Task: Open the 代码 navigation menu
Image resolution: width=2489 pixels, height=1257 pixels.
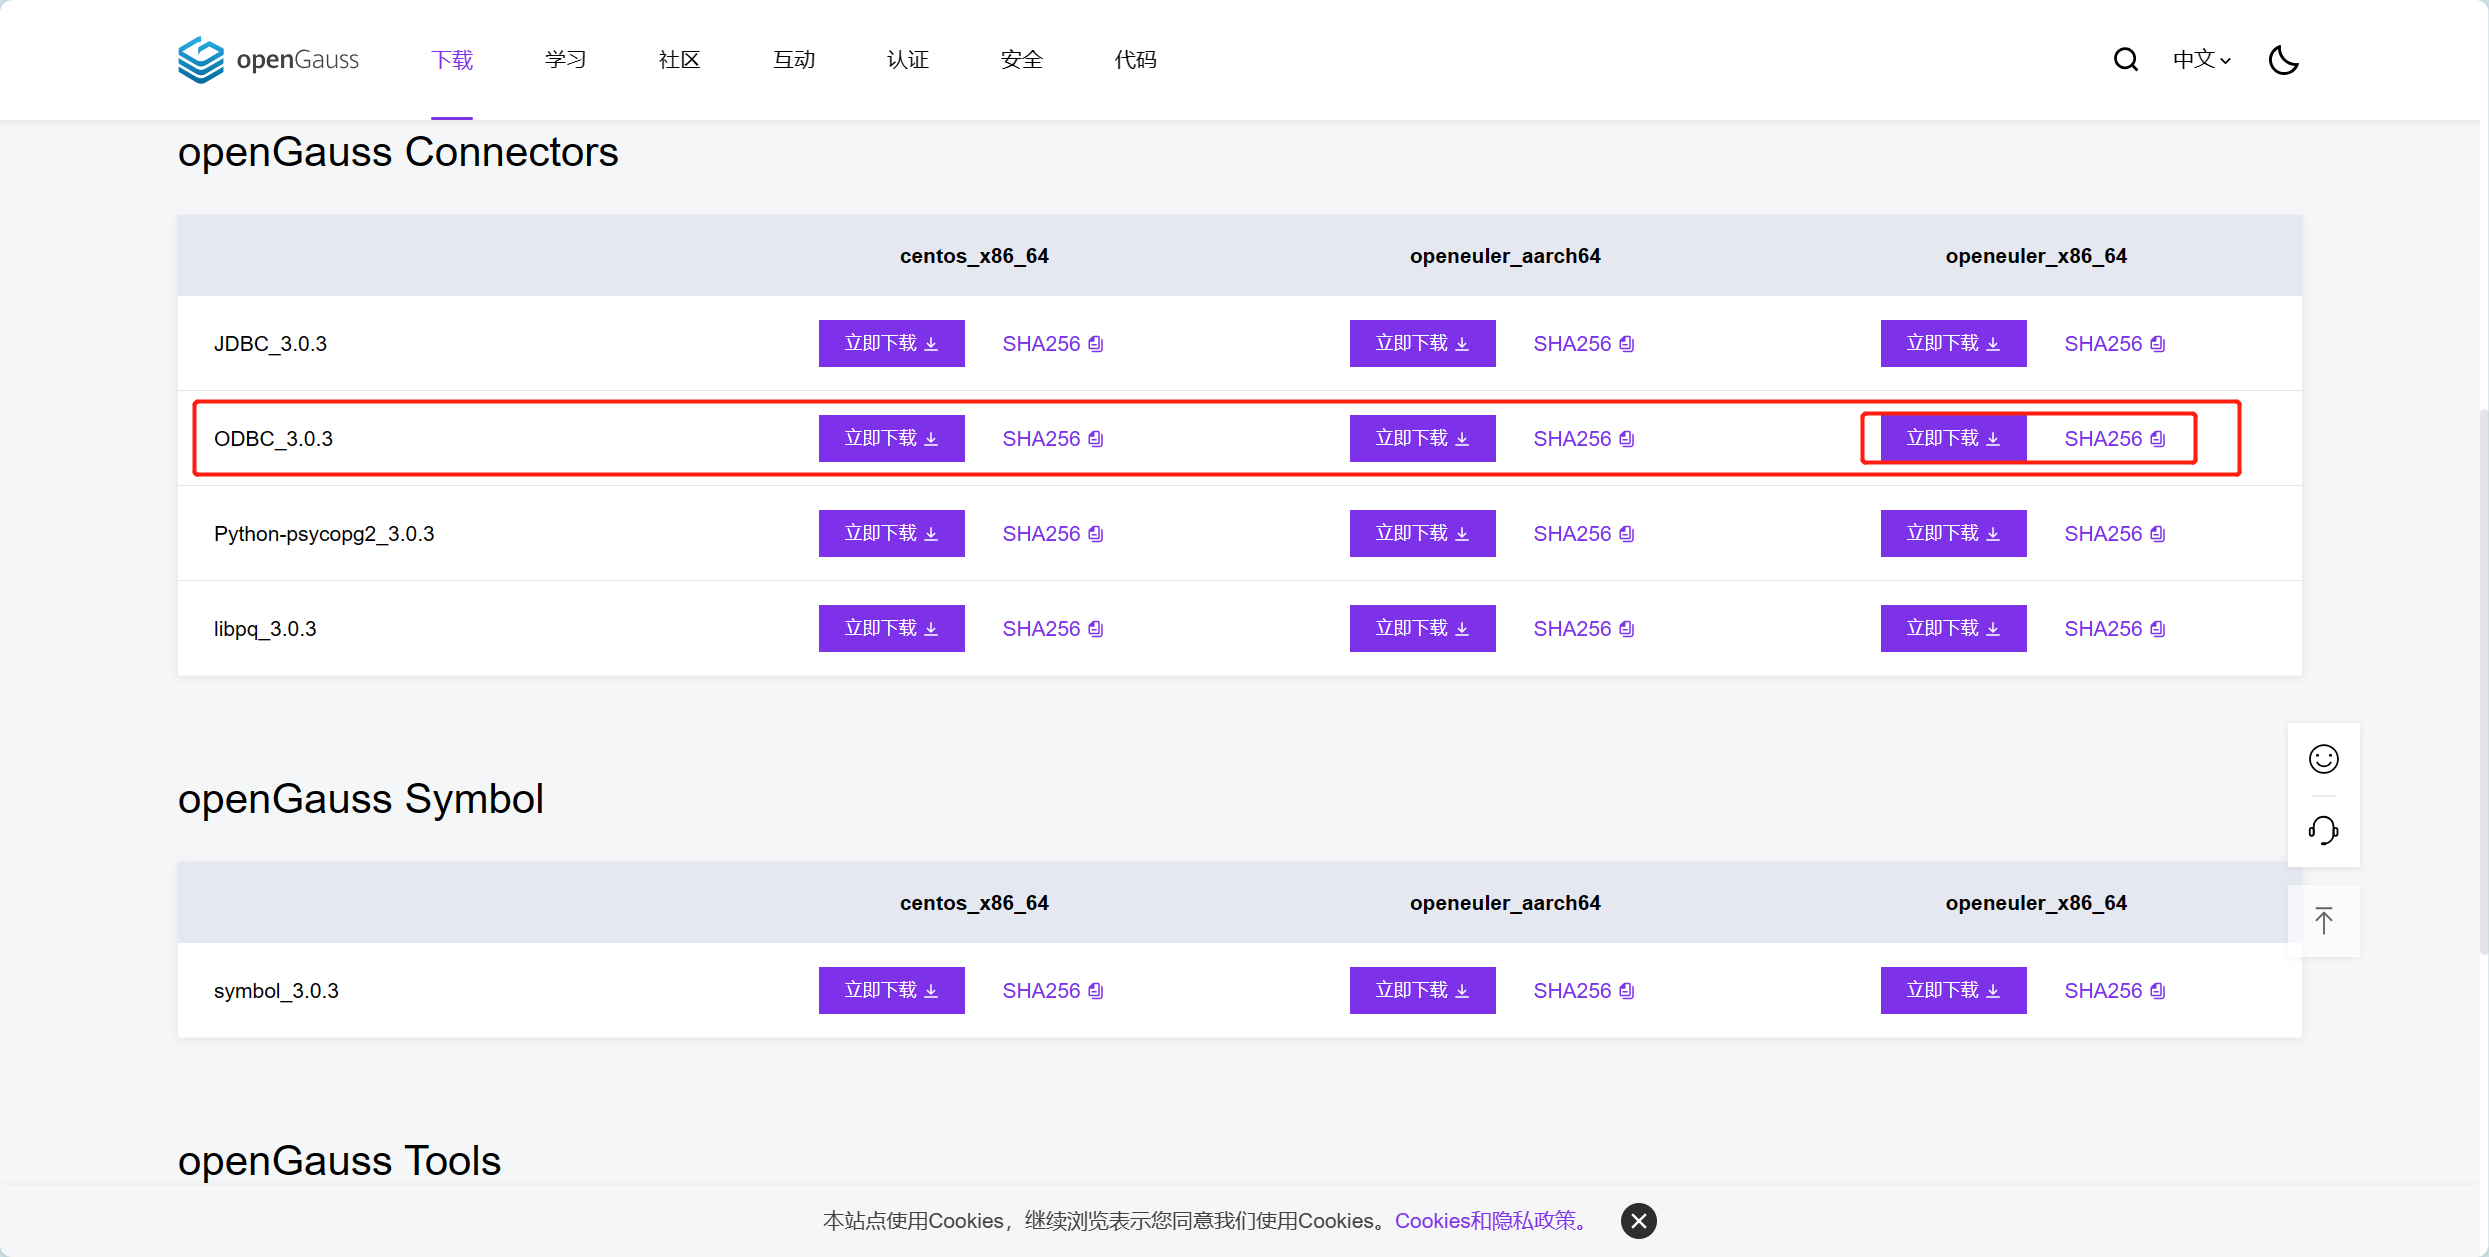Action: pyautogui.click(x=1135, y=60)
